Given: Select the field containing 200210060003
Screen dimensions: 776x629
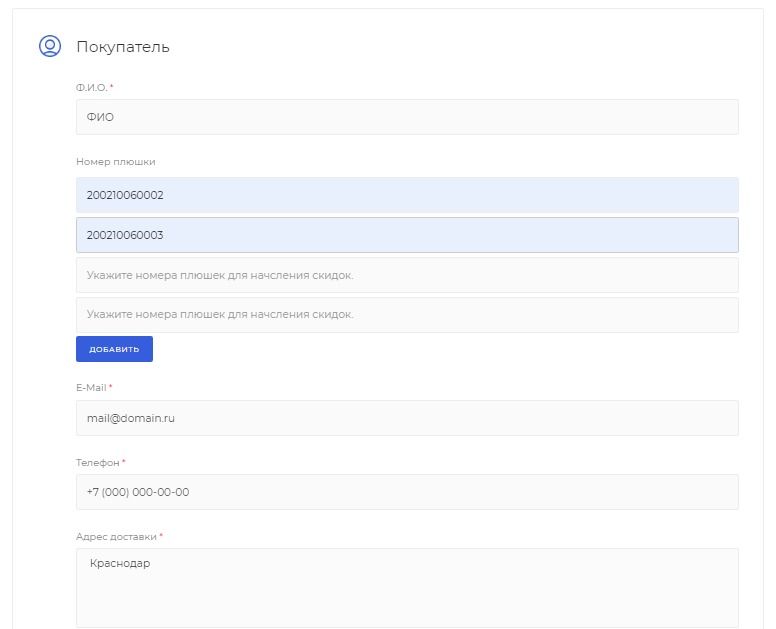Looking at the screenshot, I should [407, 235].
